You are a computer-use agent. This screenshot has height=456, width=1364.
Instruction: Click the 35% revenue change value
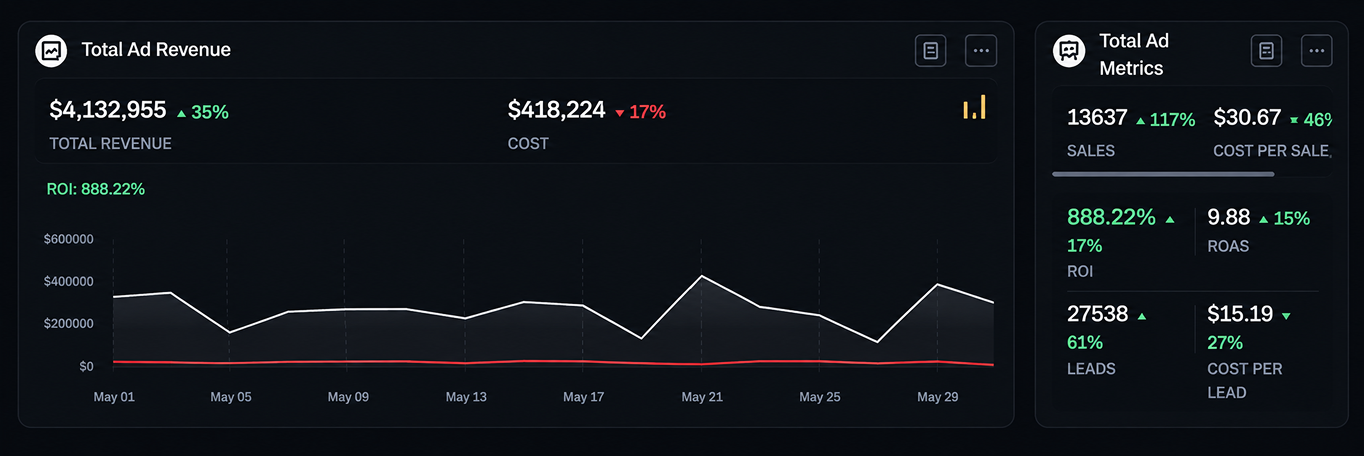pyautogui.click(x=210, y=112)
